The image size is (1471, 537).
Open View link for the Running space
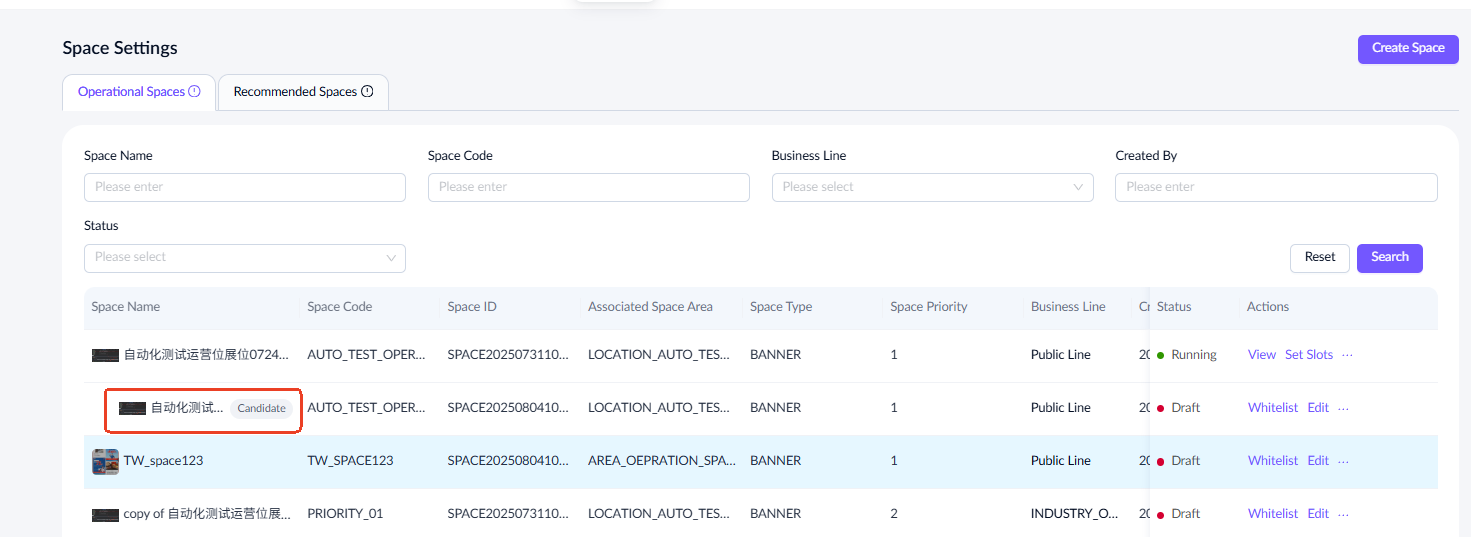pyautogui.click(x=1261, y=355)
